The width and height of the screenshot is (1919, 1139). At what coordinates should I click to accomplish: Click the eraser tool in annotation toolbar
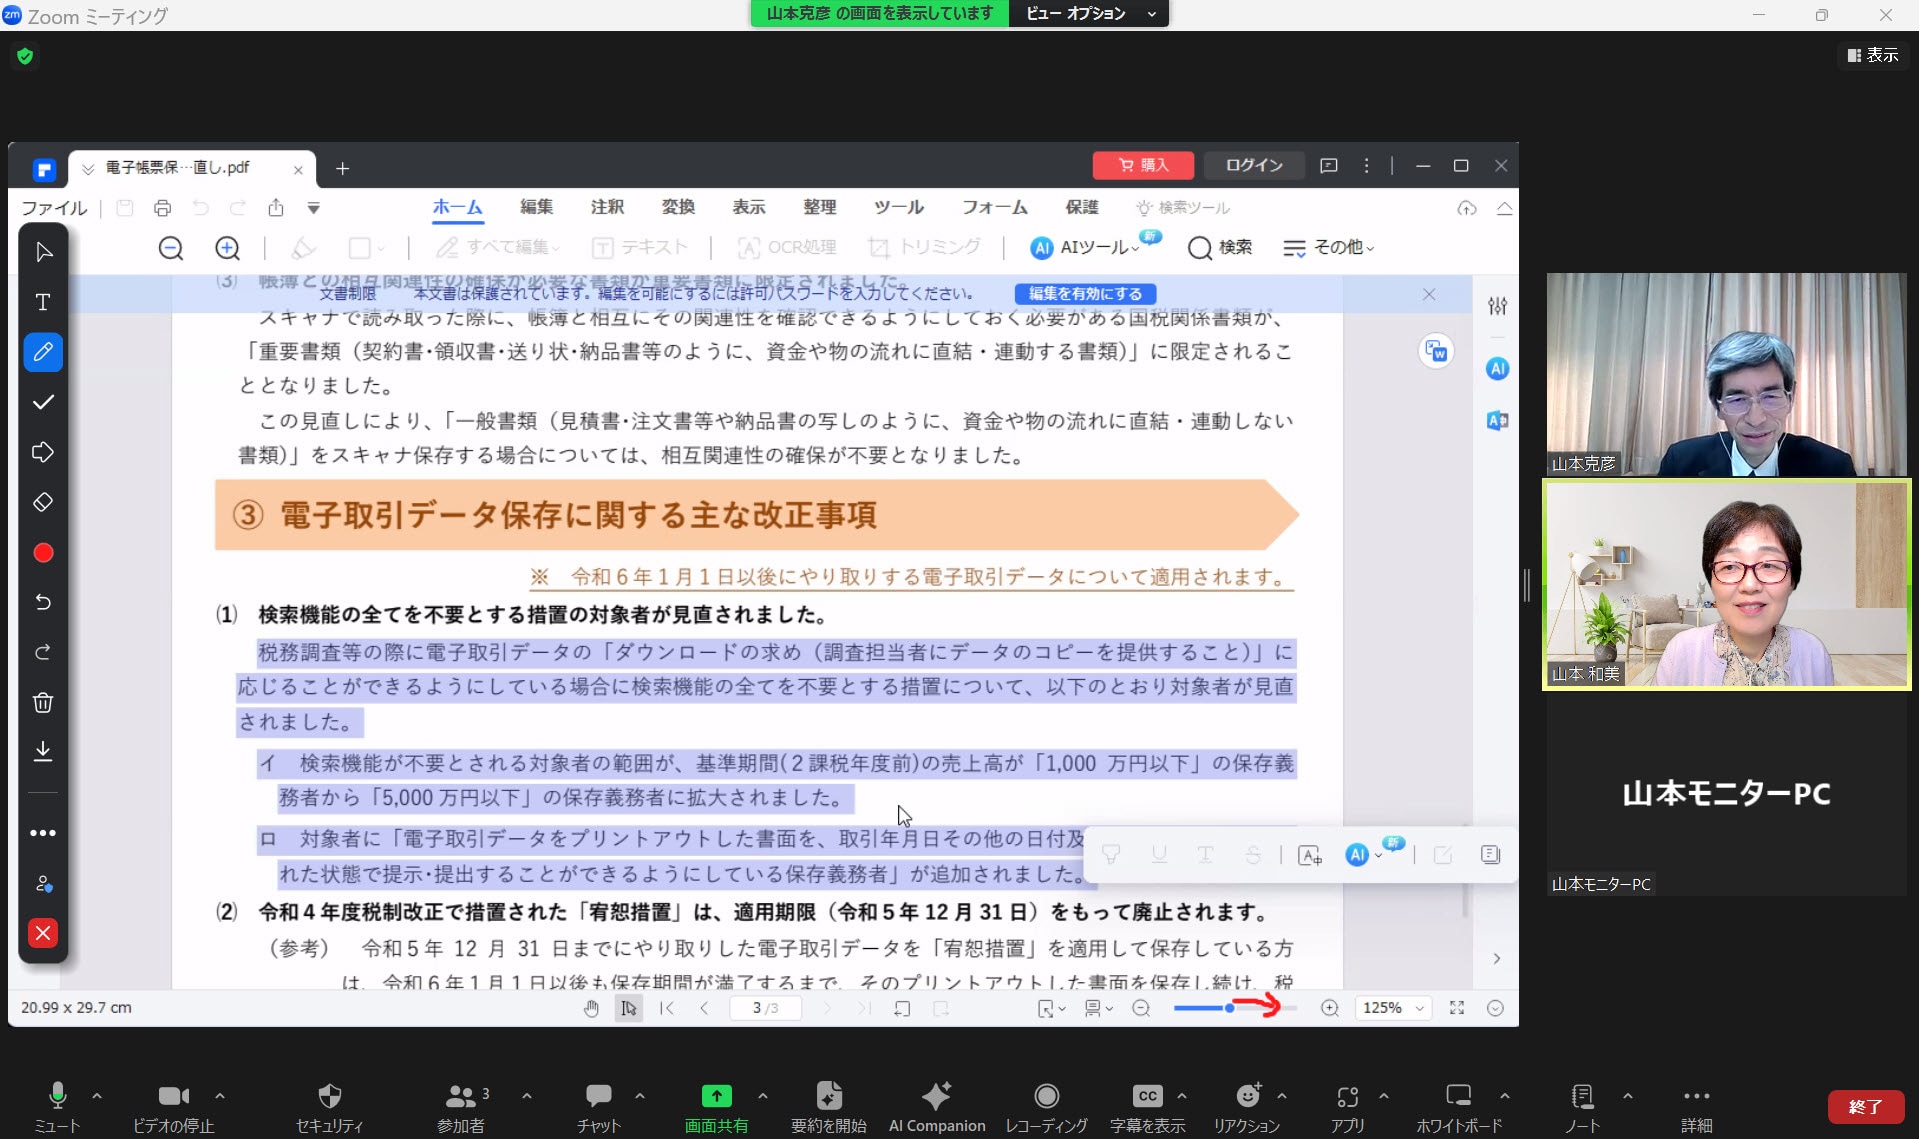click(43, 502)
